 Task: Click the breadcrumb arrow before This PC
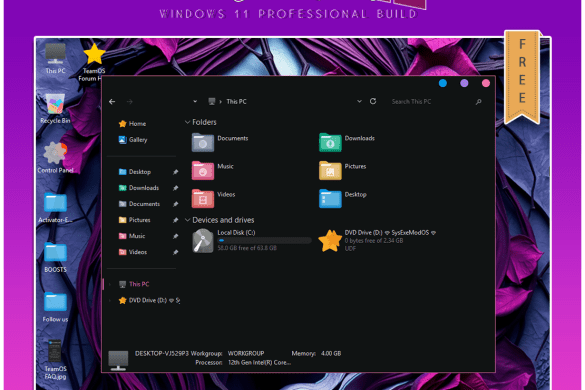tap(220, 102)
